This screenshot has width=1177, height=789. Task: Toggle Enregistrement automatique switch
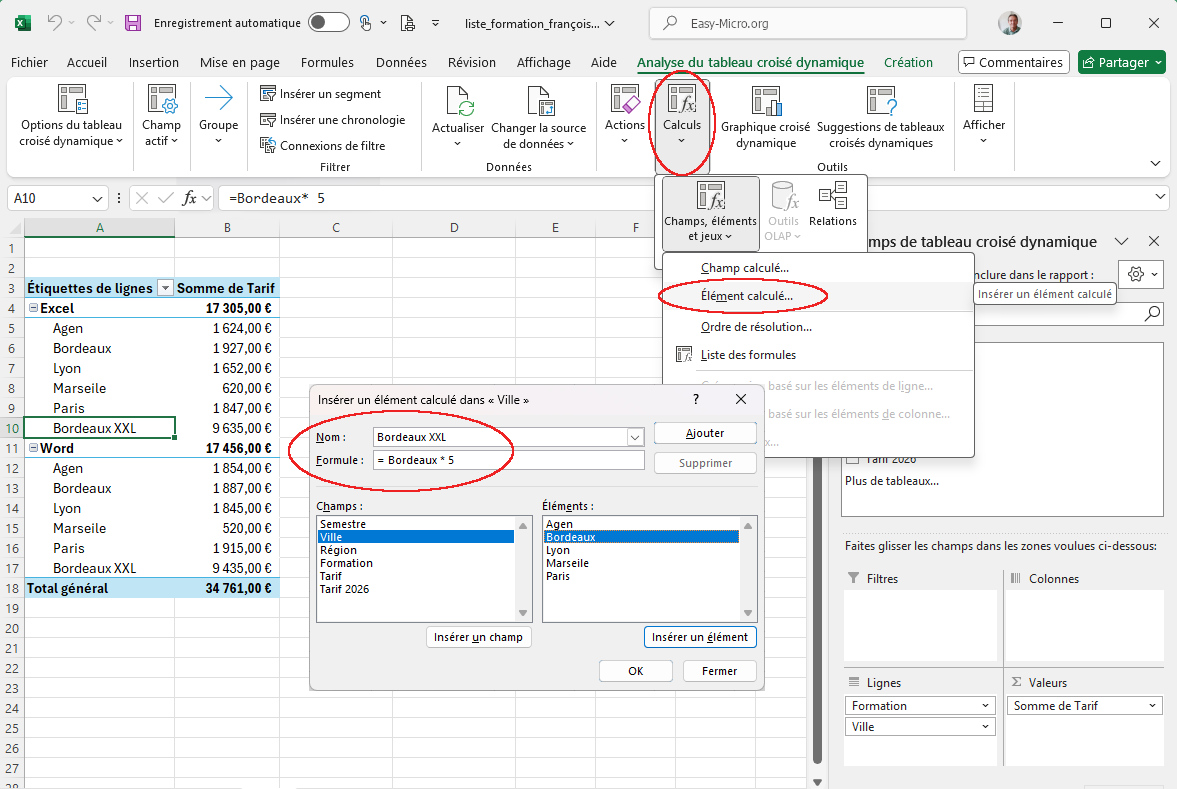[328, 22]
